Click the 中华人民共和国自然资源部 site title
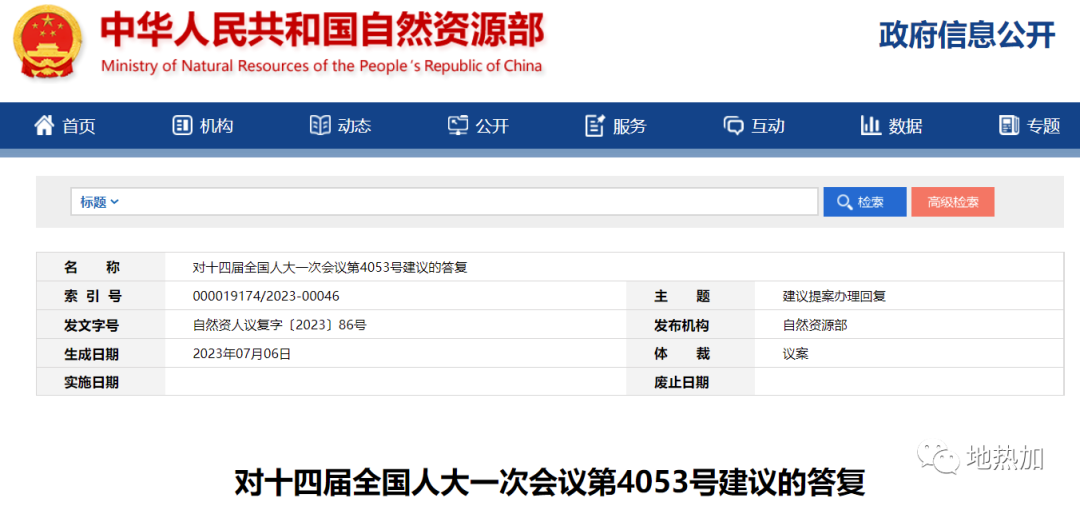Image resolution: width=1080 pixels, height=506 pixels. 322,32
